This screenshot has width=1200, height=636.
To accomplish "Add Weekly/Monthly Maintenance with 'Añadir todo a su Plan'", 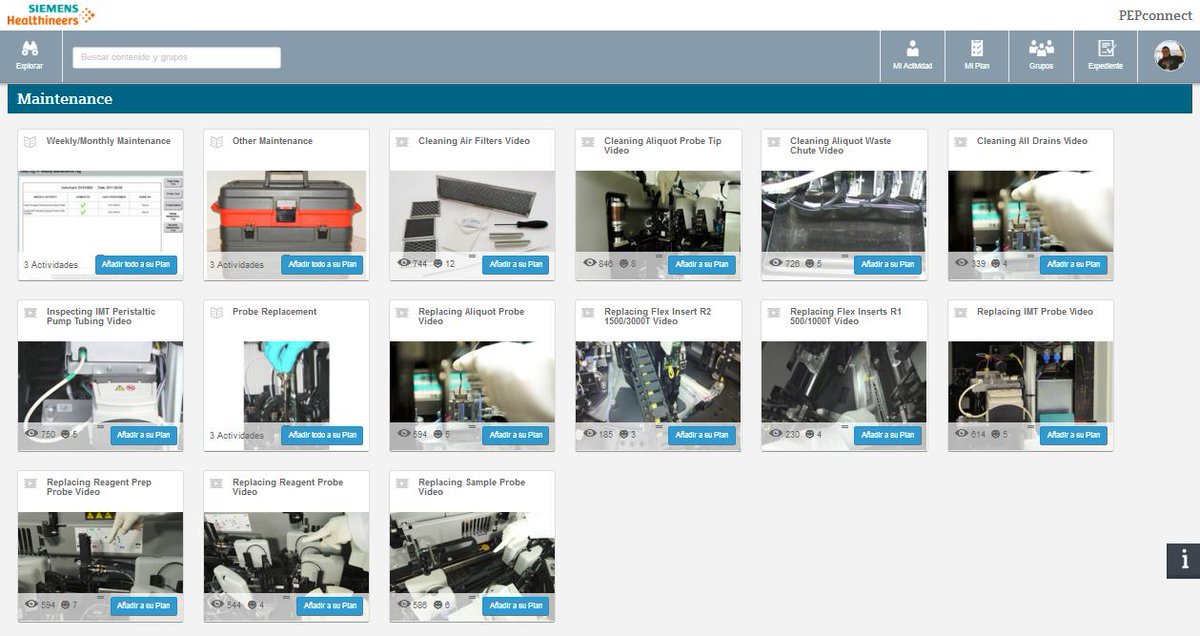I will 136,265.
